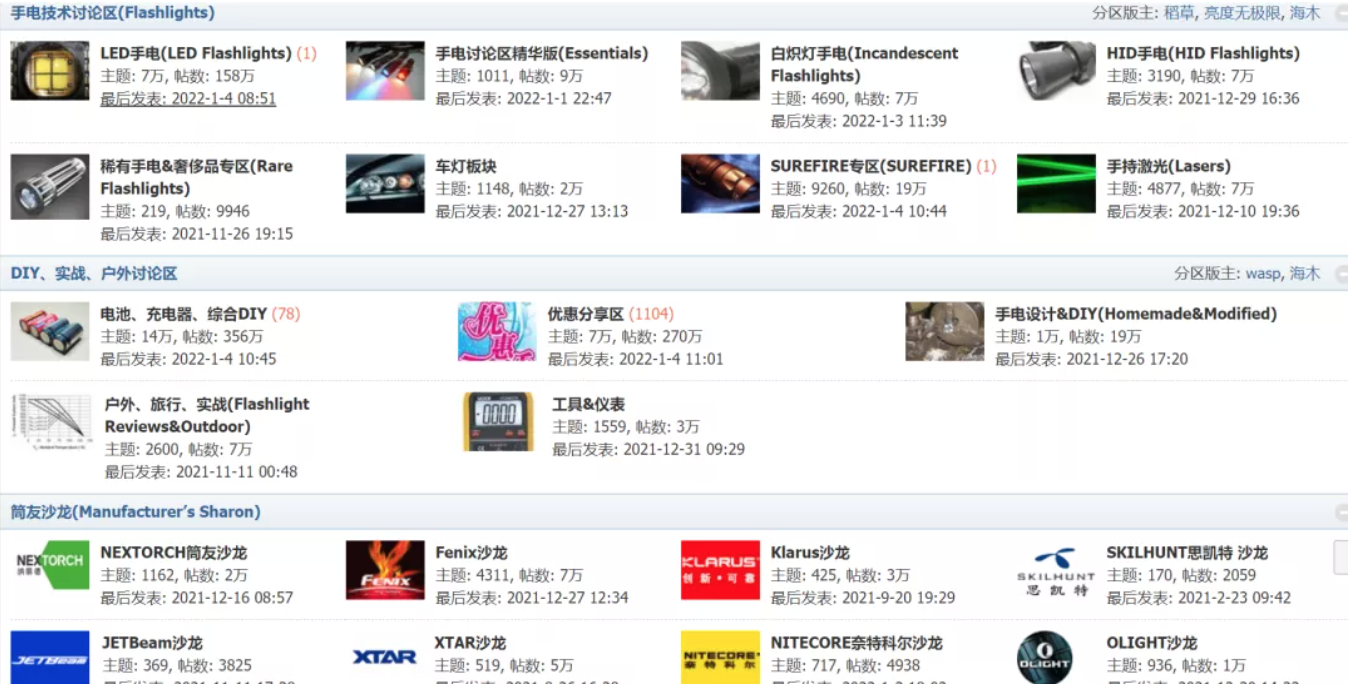Select the Fenix flame logo icon
Image resolution: width=1356 pixels, height=688 pixels.
coord(385,570)
